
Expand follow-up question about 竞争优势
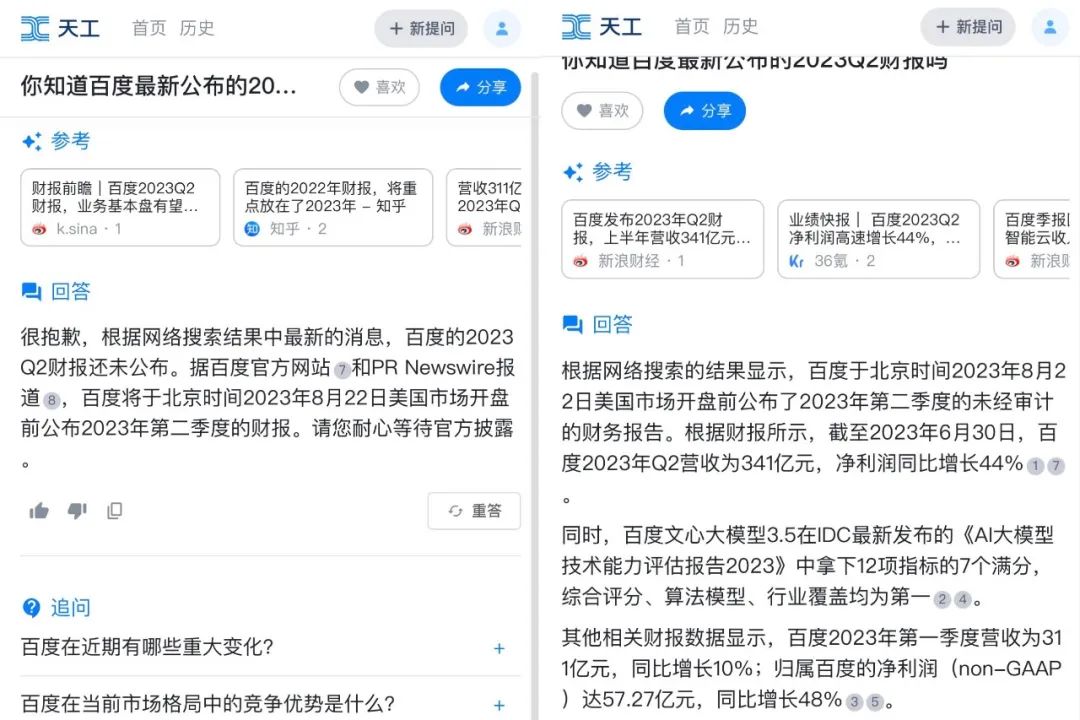[x=263, y=703]
